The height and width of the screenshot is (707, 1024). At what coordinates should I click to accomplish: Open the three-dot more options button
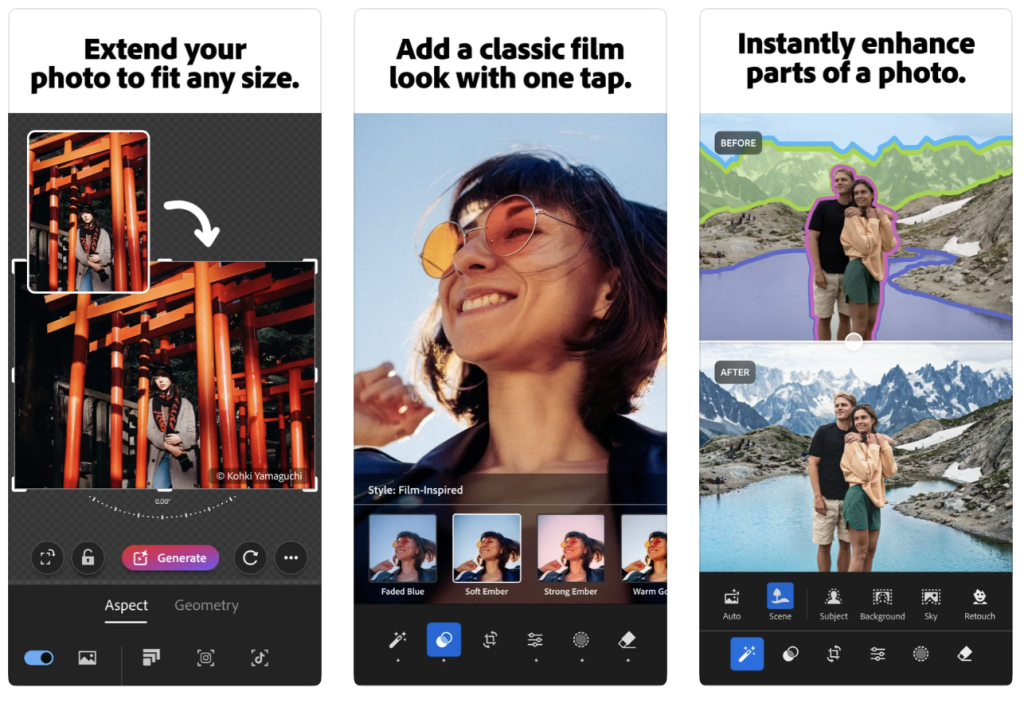click(x=291, y=558)
